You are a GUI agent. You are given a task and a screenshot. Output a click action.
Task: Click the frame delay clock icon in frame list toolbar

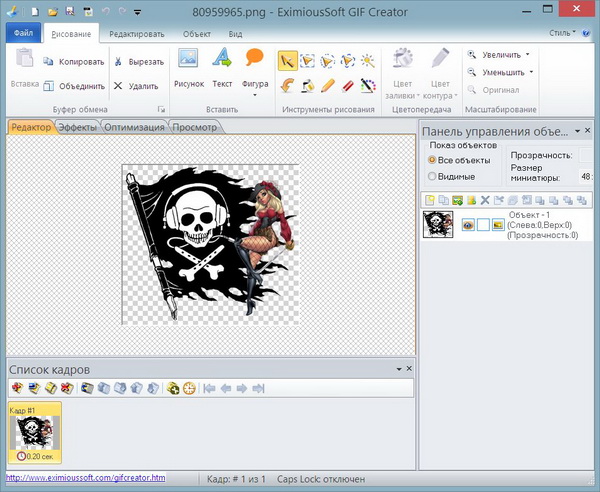(x=189, y=388)
